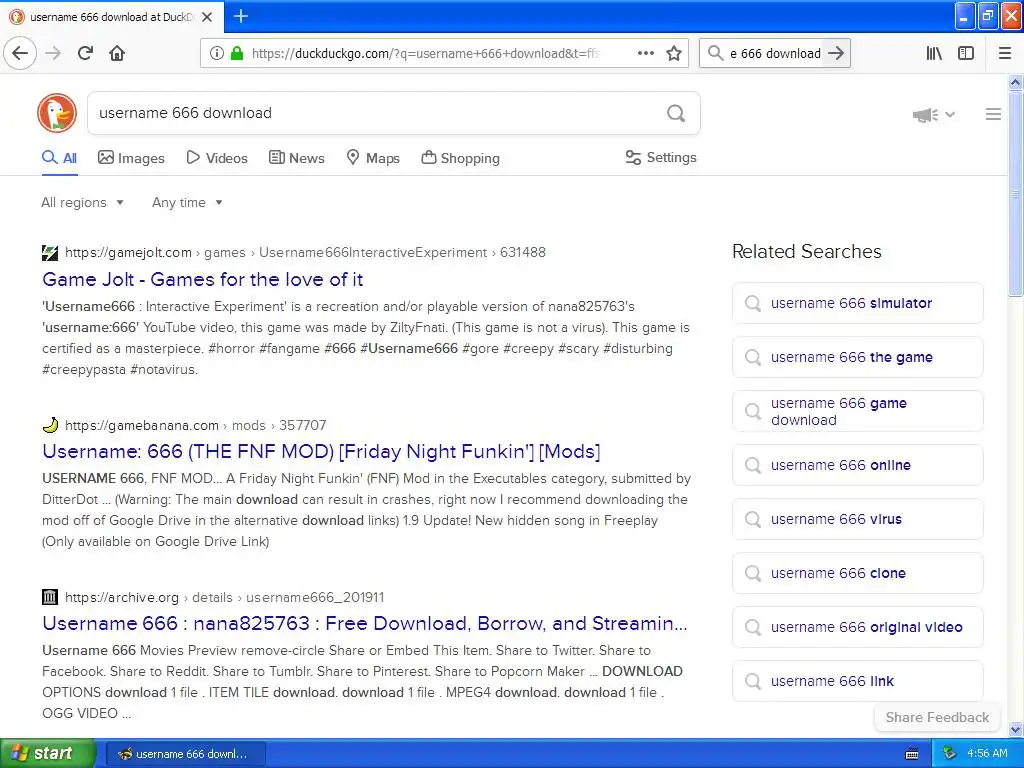This screenshot has width=1024, height=768.
Task: Close the DuckDuckGo tab
Action: pyautogui.click(x=207, y=17)
